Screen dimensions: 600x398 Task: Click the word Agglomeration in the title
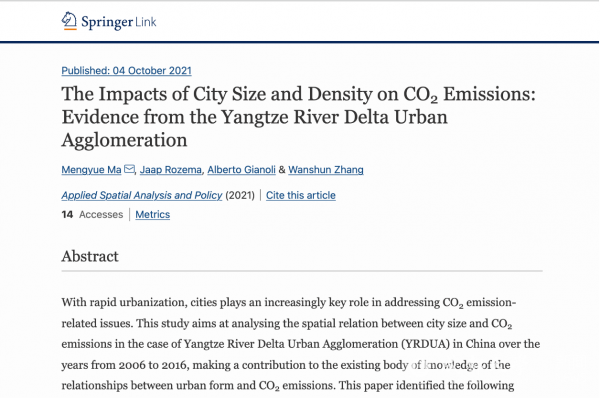tap(124, 140)
